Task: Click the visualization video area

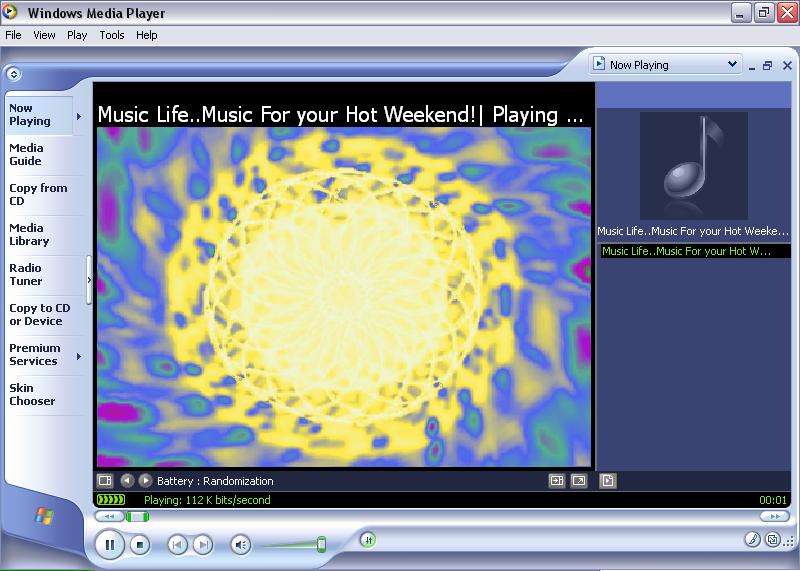Action: click(x=344, y=297)
